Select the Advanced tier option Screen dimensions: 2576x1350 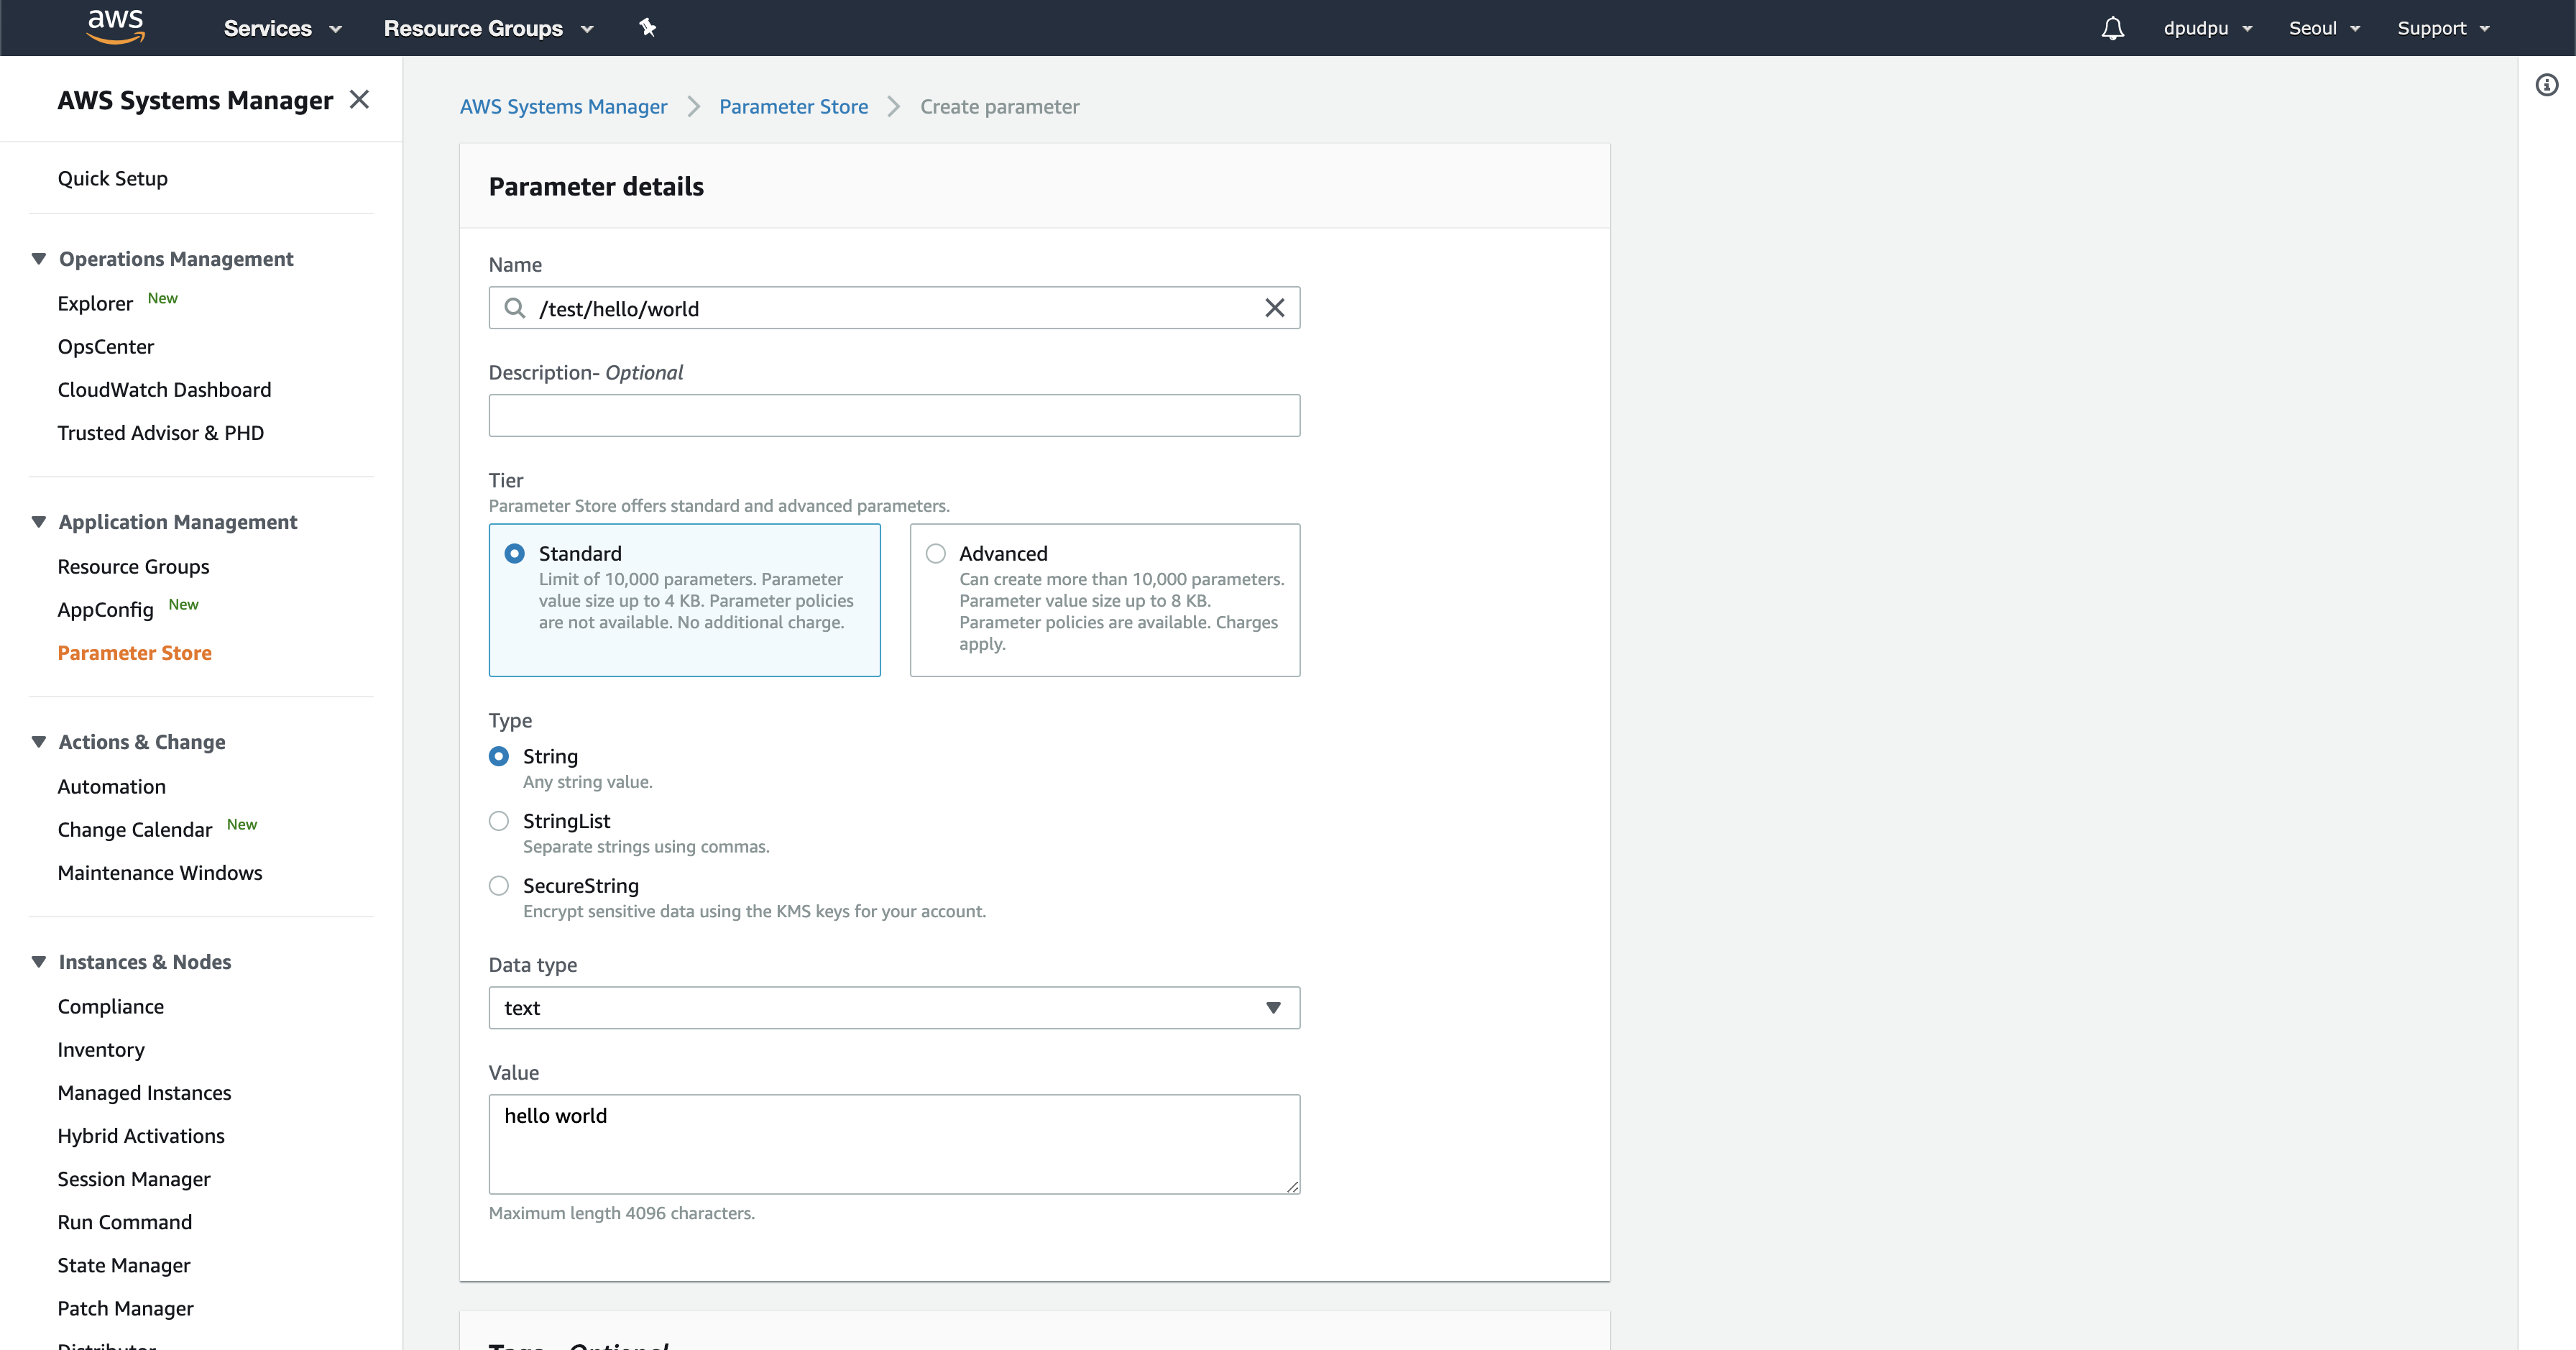tap(936, 554)
